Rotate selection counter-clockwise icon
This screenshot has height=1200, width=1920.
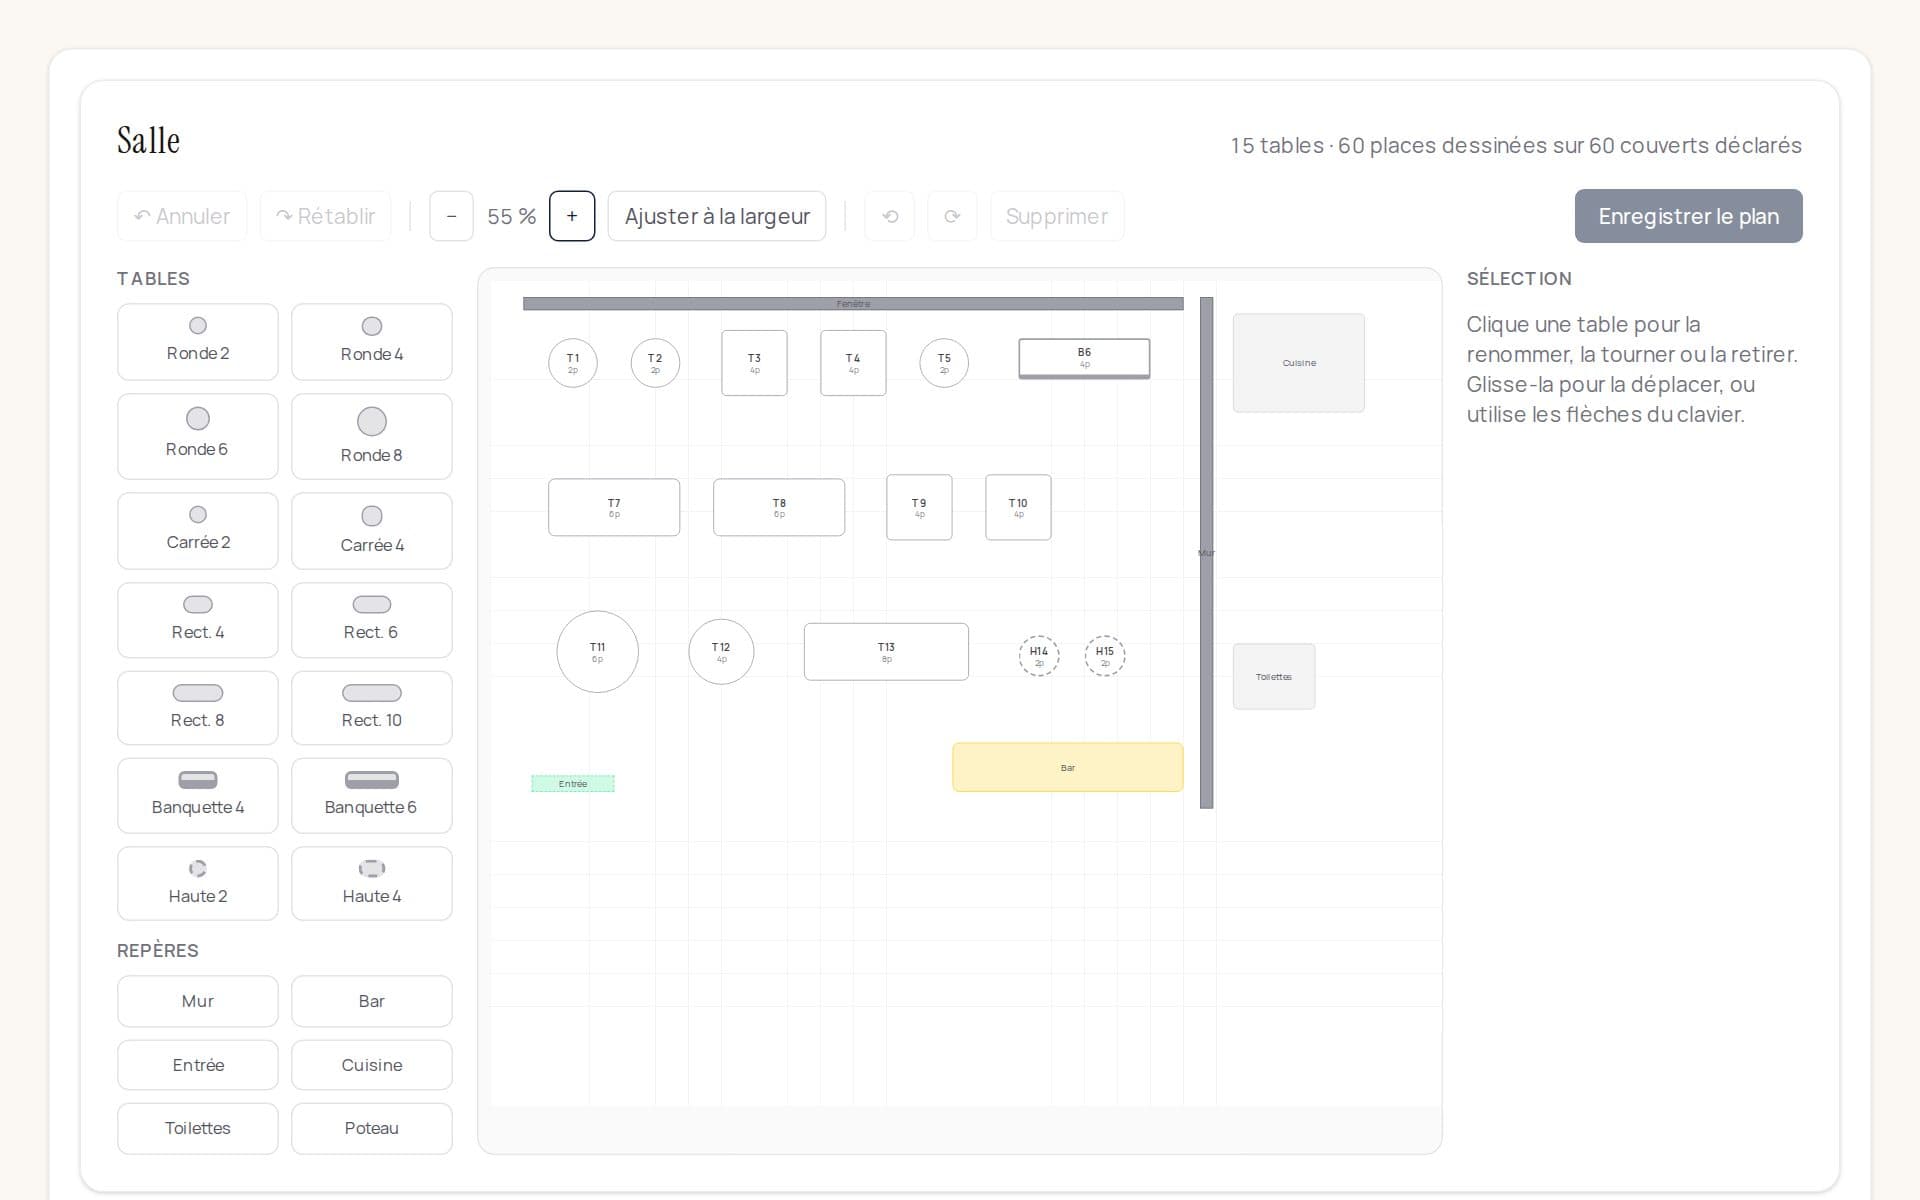click(x=890, y=216)
